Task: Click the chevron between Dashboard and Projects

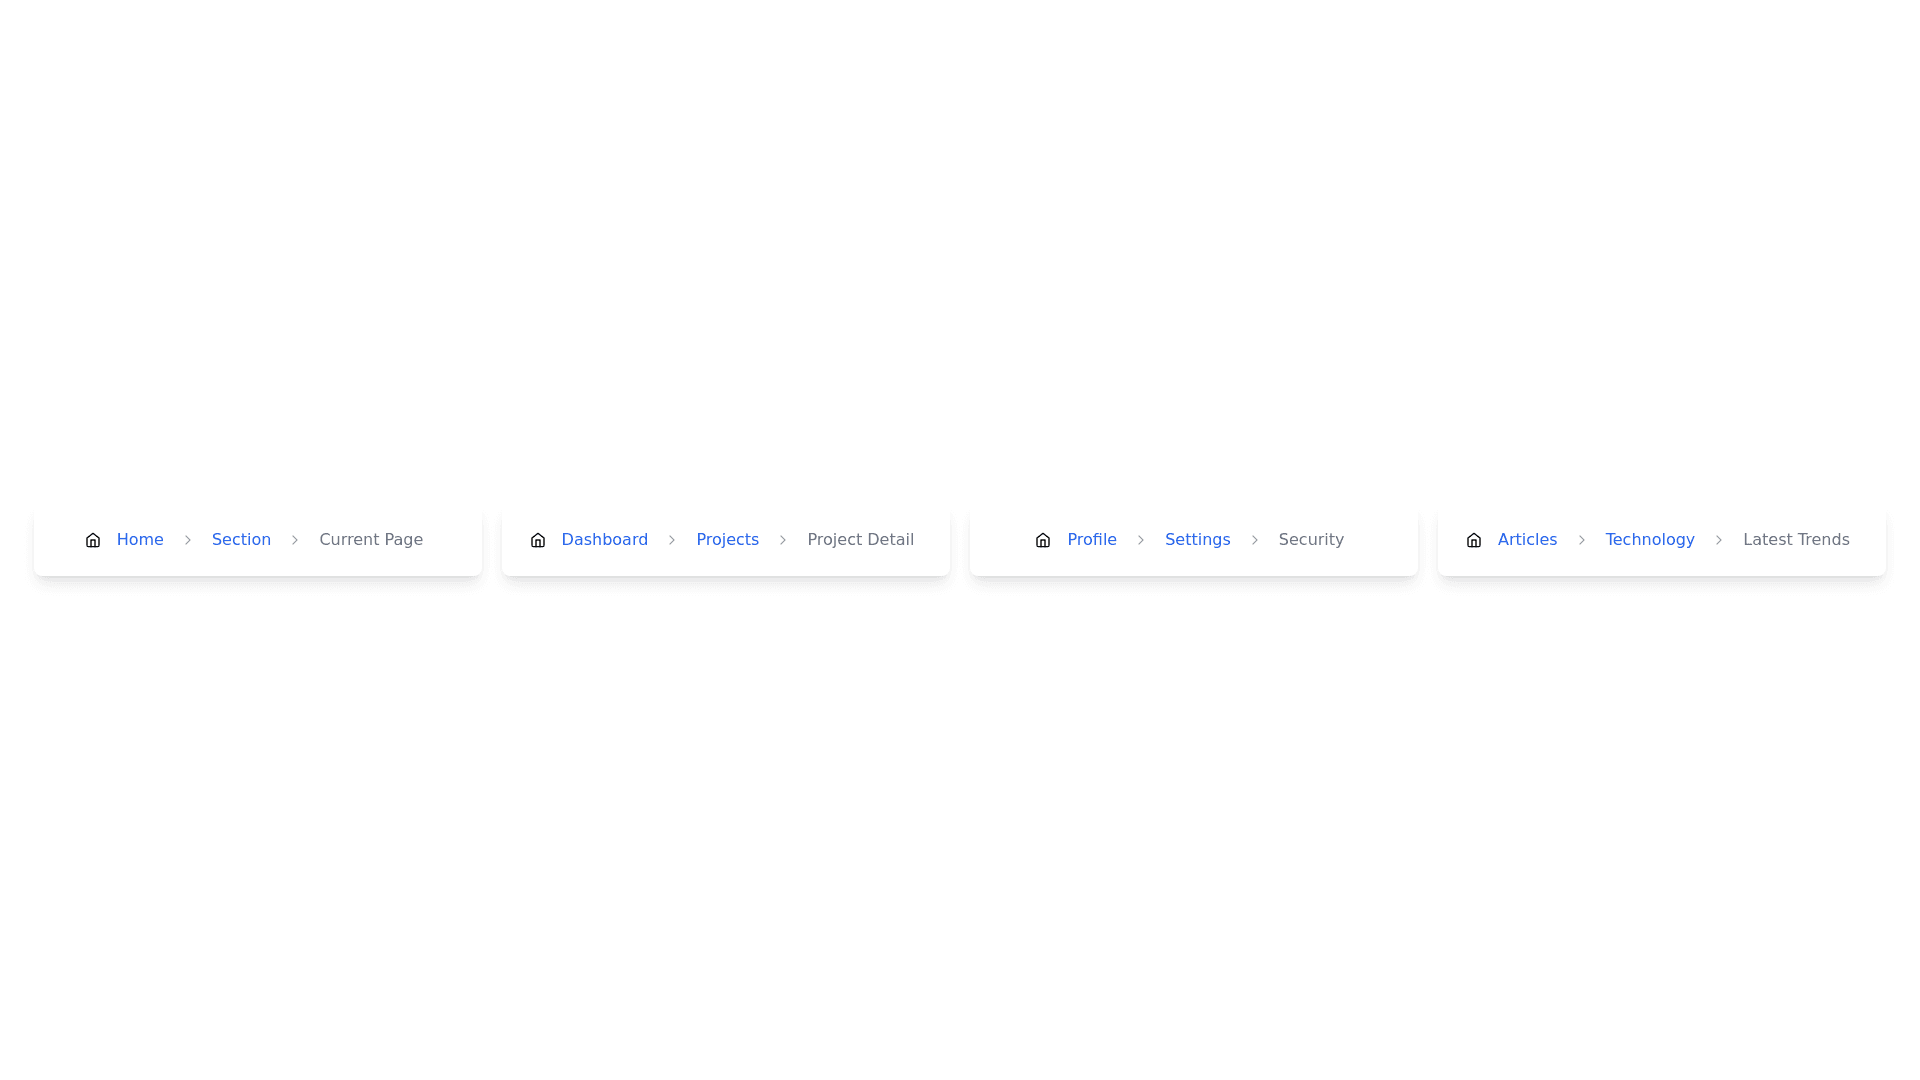Action: pos(671,540)
